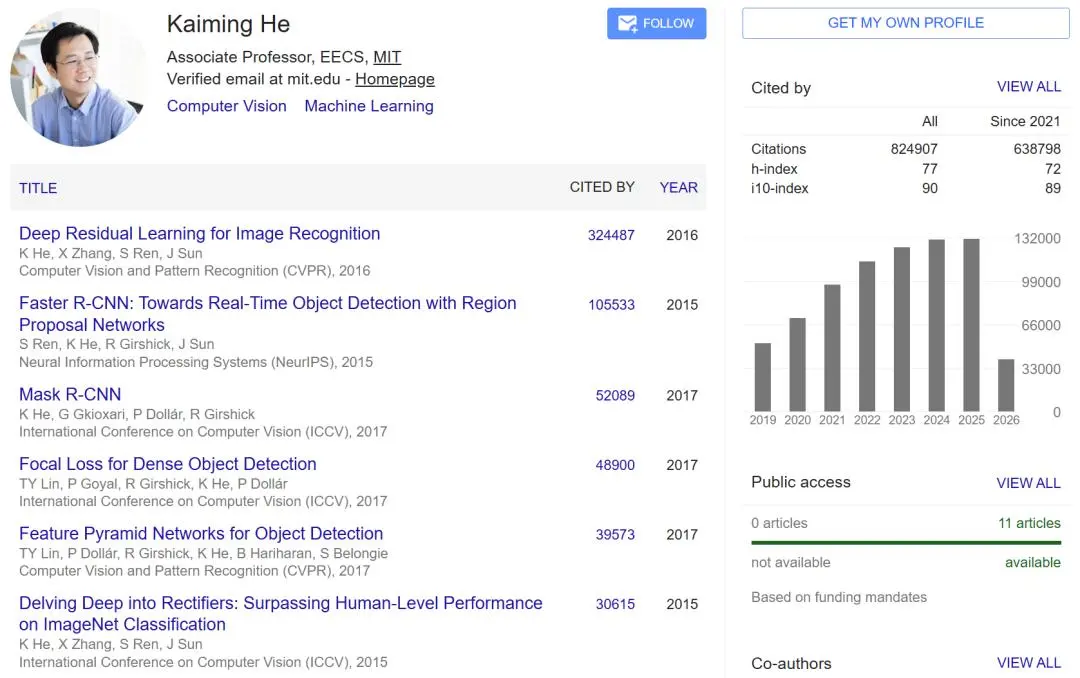Screen dimensions: 1080x678
Task: Open Delving Deep into Rectifiers paper
Action: 280,613
